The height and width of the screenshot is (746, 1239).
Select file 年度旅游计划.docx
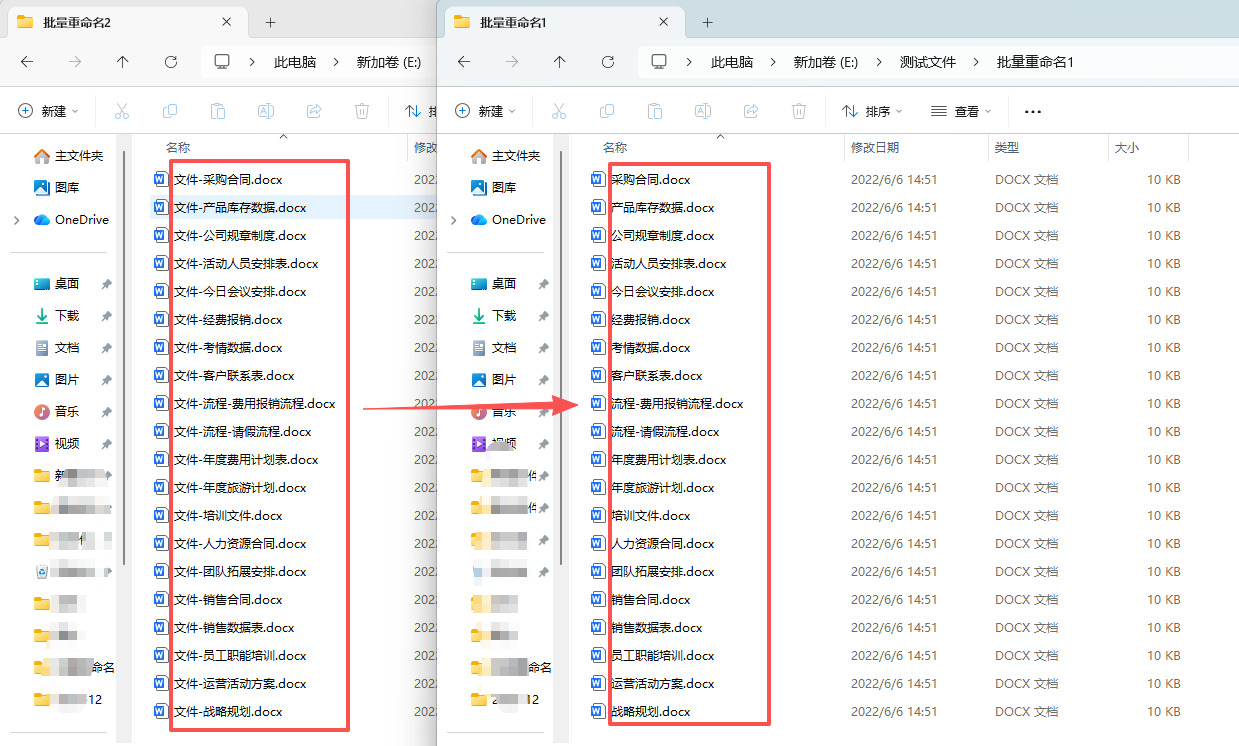coord(662,488)
